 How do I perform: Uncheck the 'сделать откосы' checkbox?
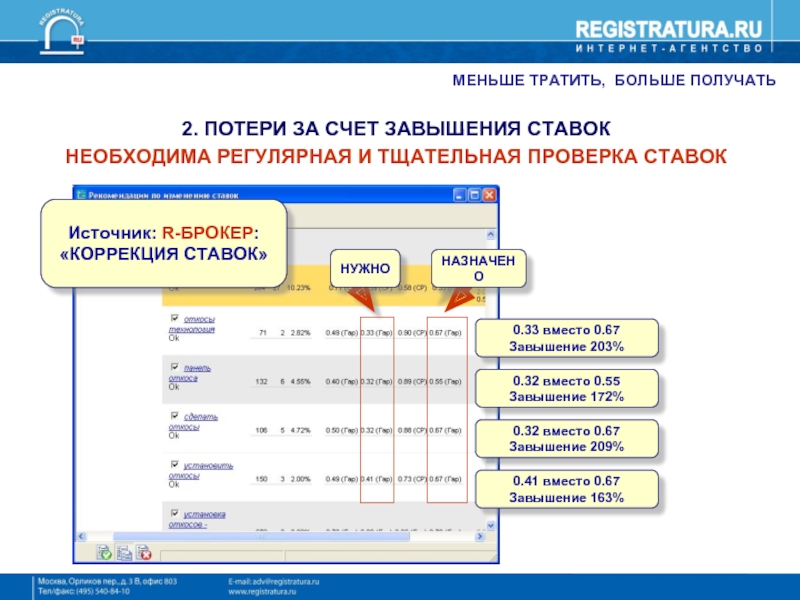(173, 416)
